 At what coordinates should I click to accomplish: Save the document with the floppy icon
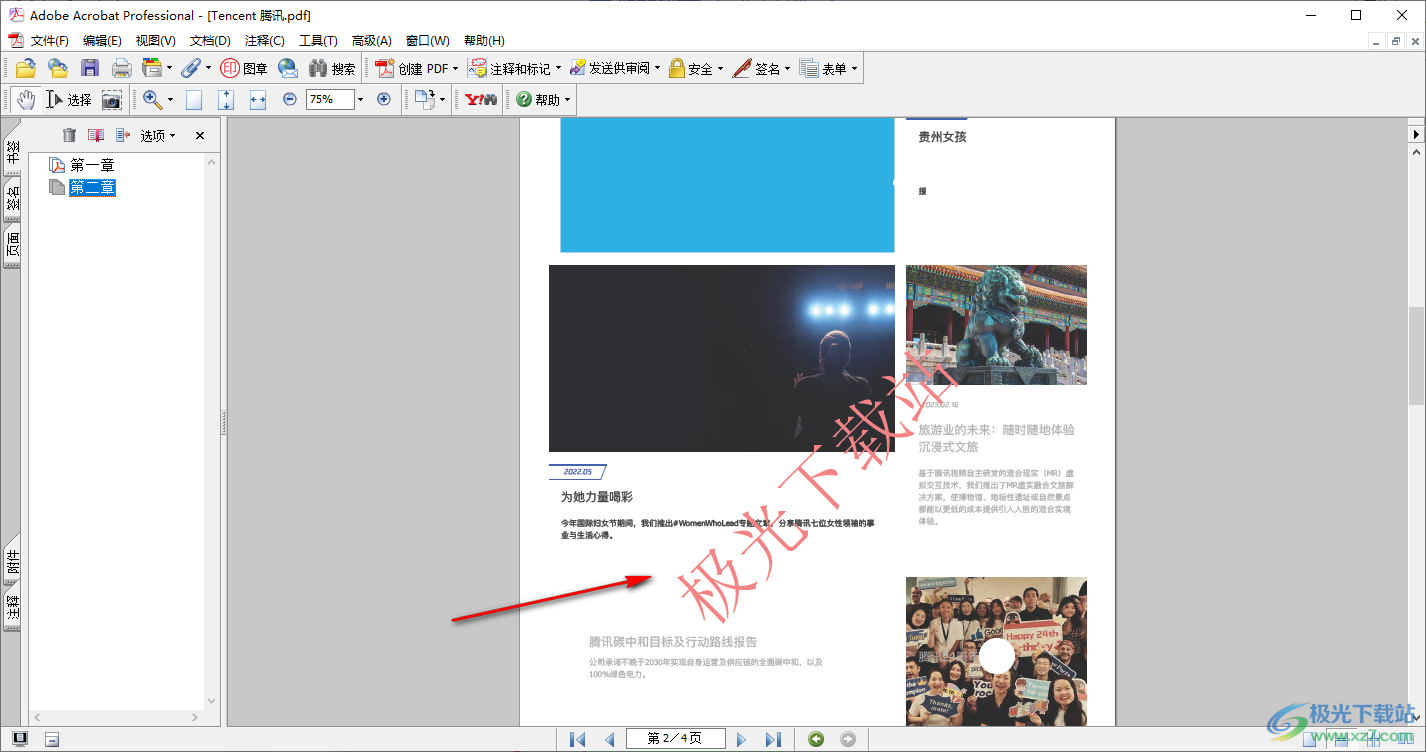coord(90,68)
